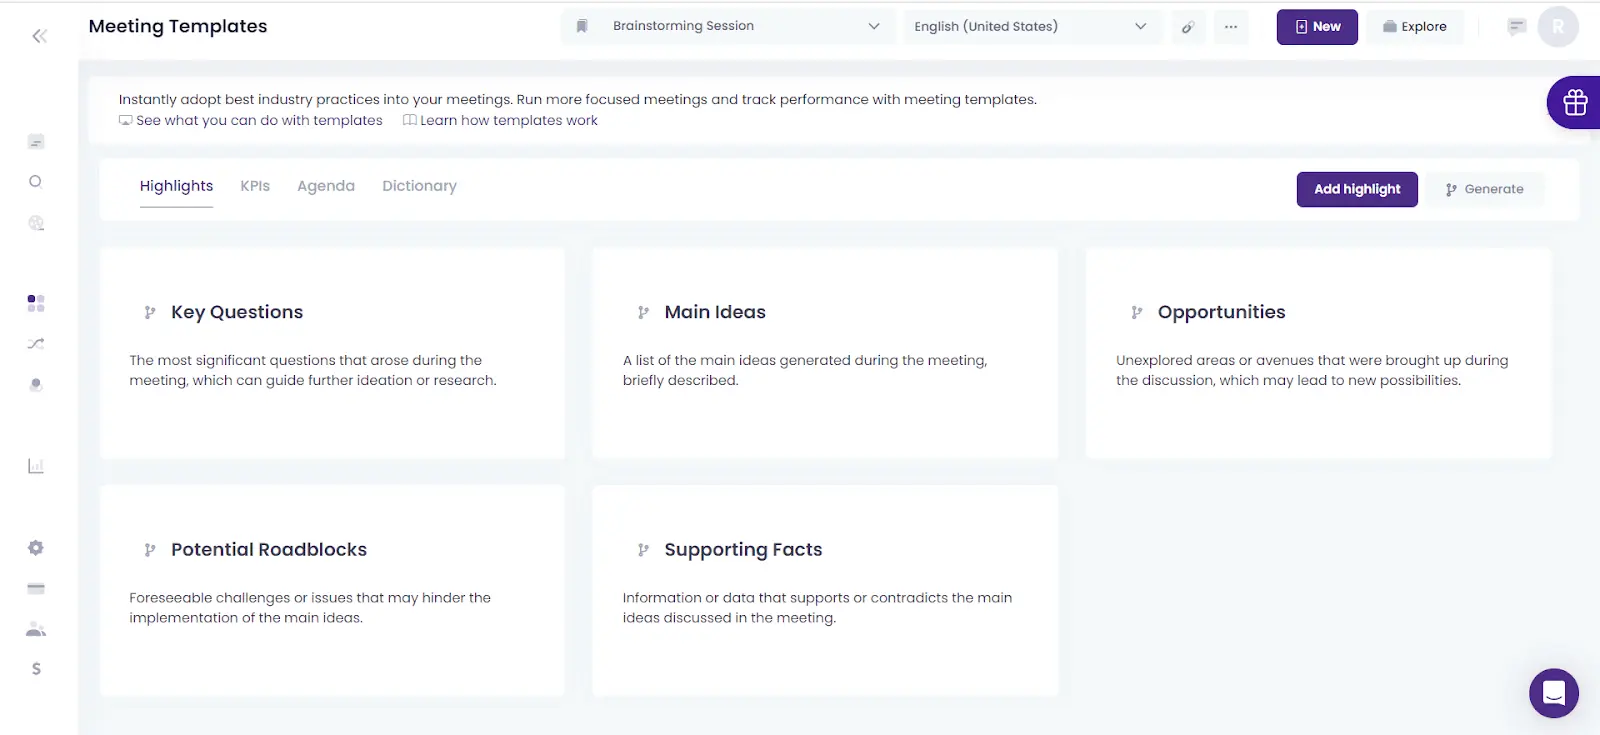
Task: Click the branch icon beside Supporting Facts
Action: point(643,550)
